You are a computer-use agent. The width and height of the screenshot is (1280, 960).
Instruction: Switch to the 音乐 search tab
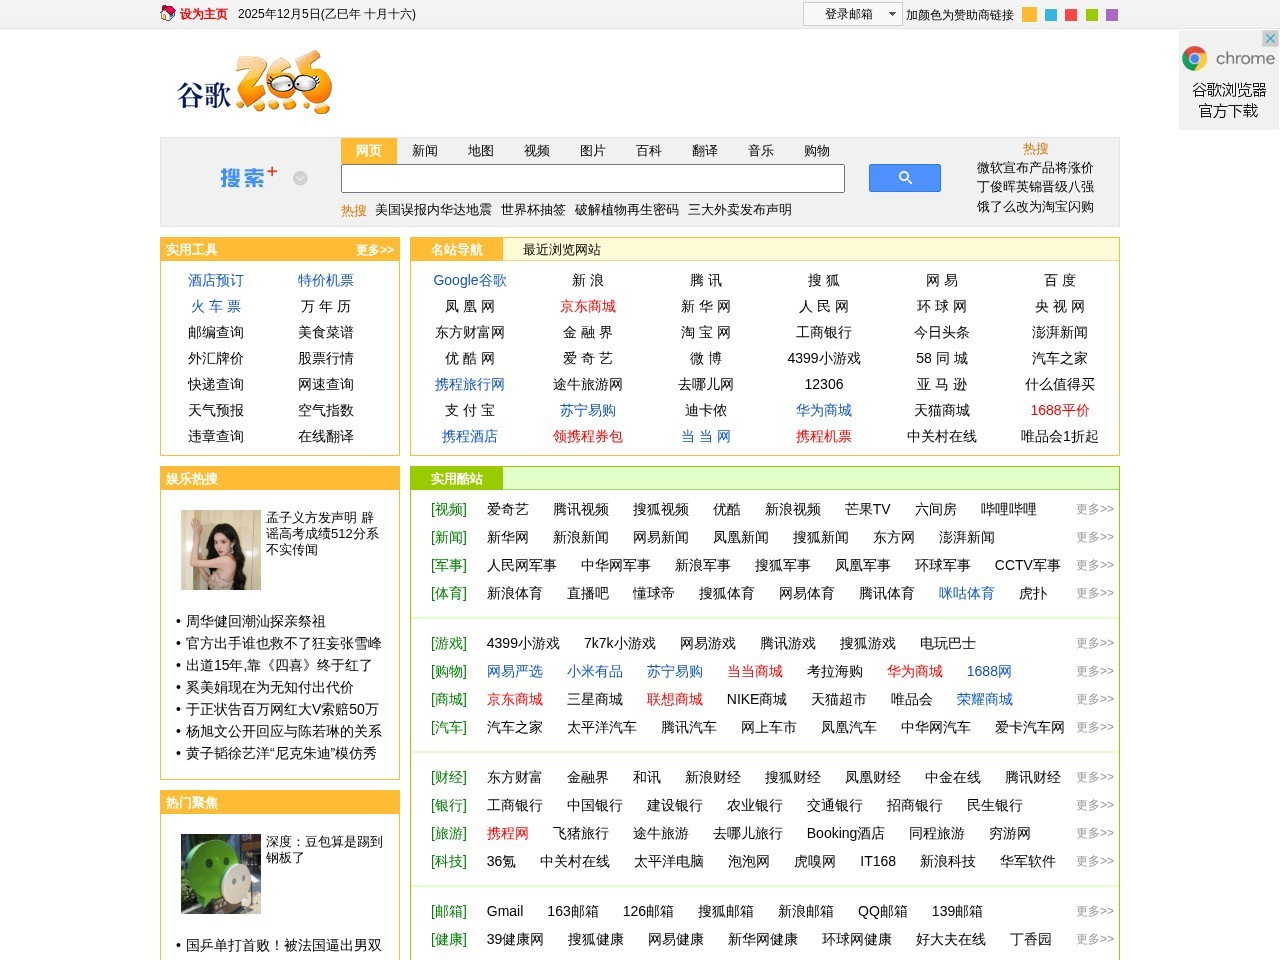[760, 150]
